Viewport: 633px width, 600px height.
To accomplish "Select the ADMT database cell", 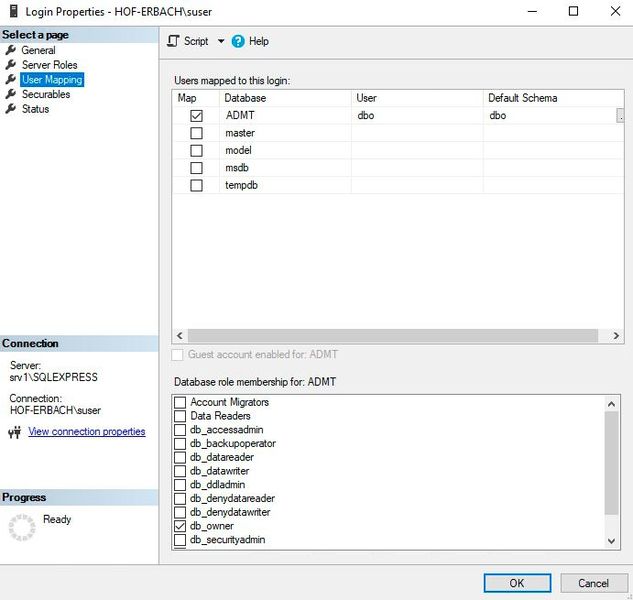I will (285, 115).
